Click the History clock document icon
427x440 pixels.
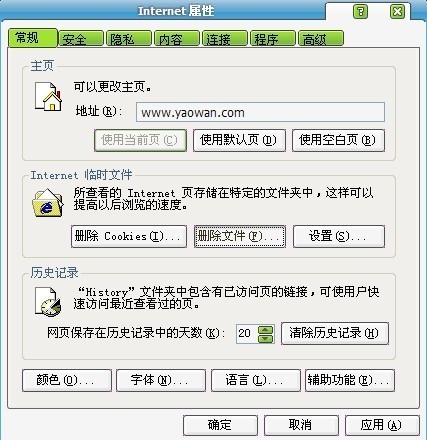48,302
